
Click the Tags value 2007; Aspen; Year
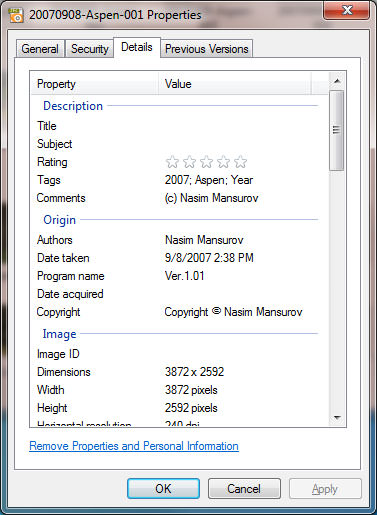pyautogui.click(x=209, y=180)
